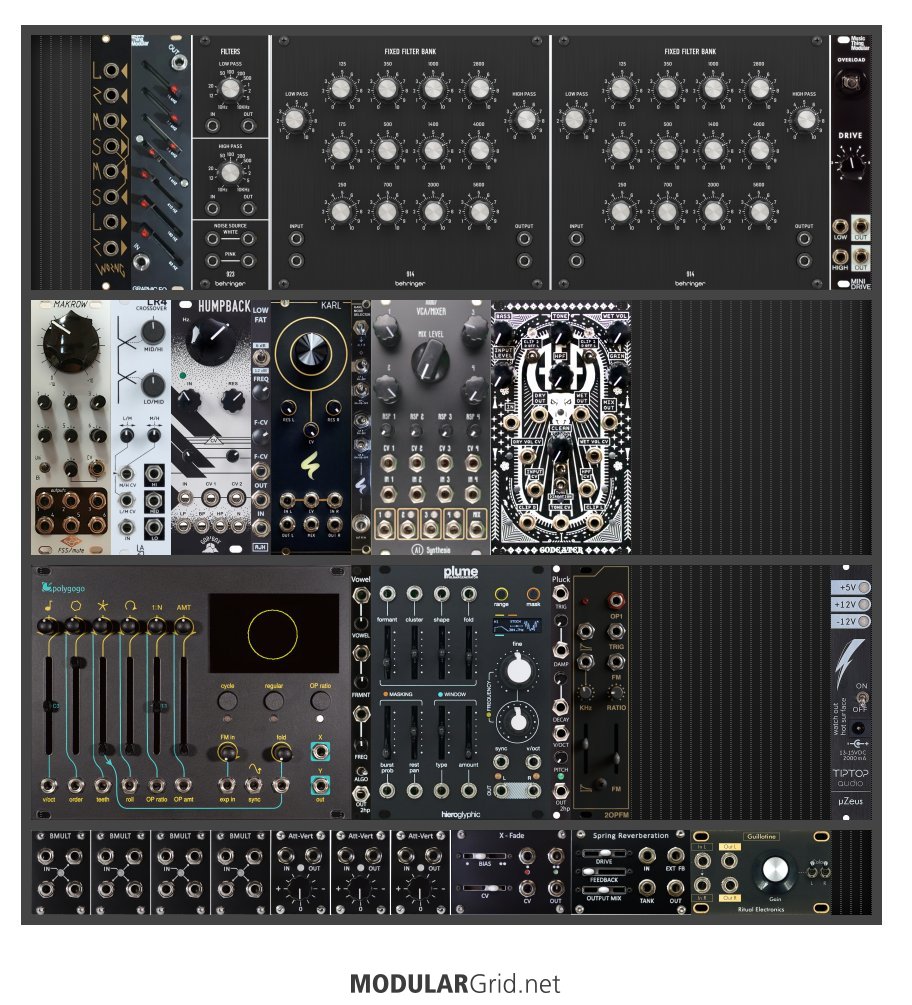
Task: Click the Polygogo star icon knob
Action: [x=102, y=626]
